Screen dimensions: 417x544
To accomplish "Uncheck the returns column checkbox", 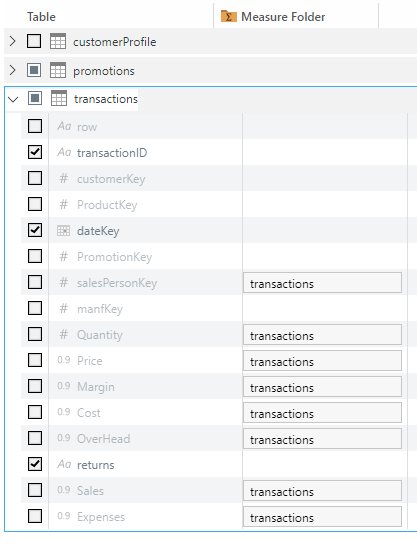I will tap(35, 464).
